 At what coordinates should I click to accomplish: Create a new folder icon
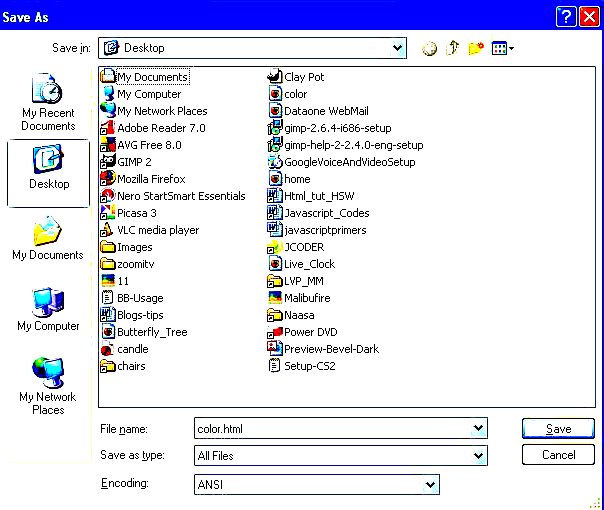(x=476, y=49)
